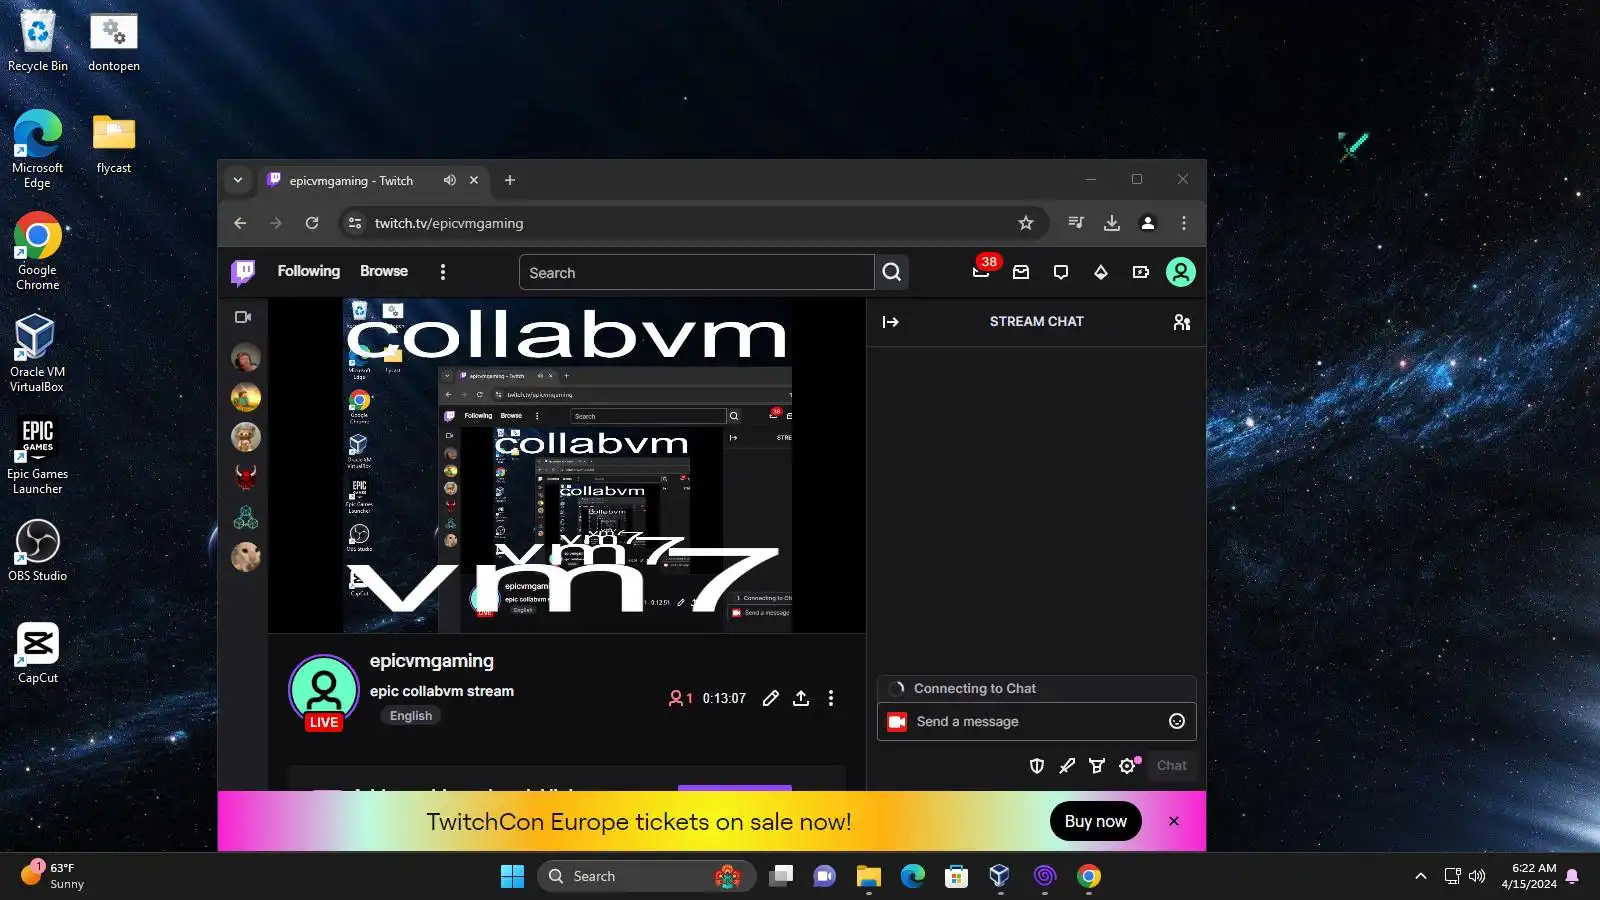Click the Shield Mode icon under chat
The image size is (1600, 900).
pos(1037,766)
